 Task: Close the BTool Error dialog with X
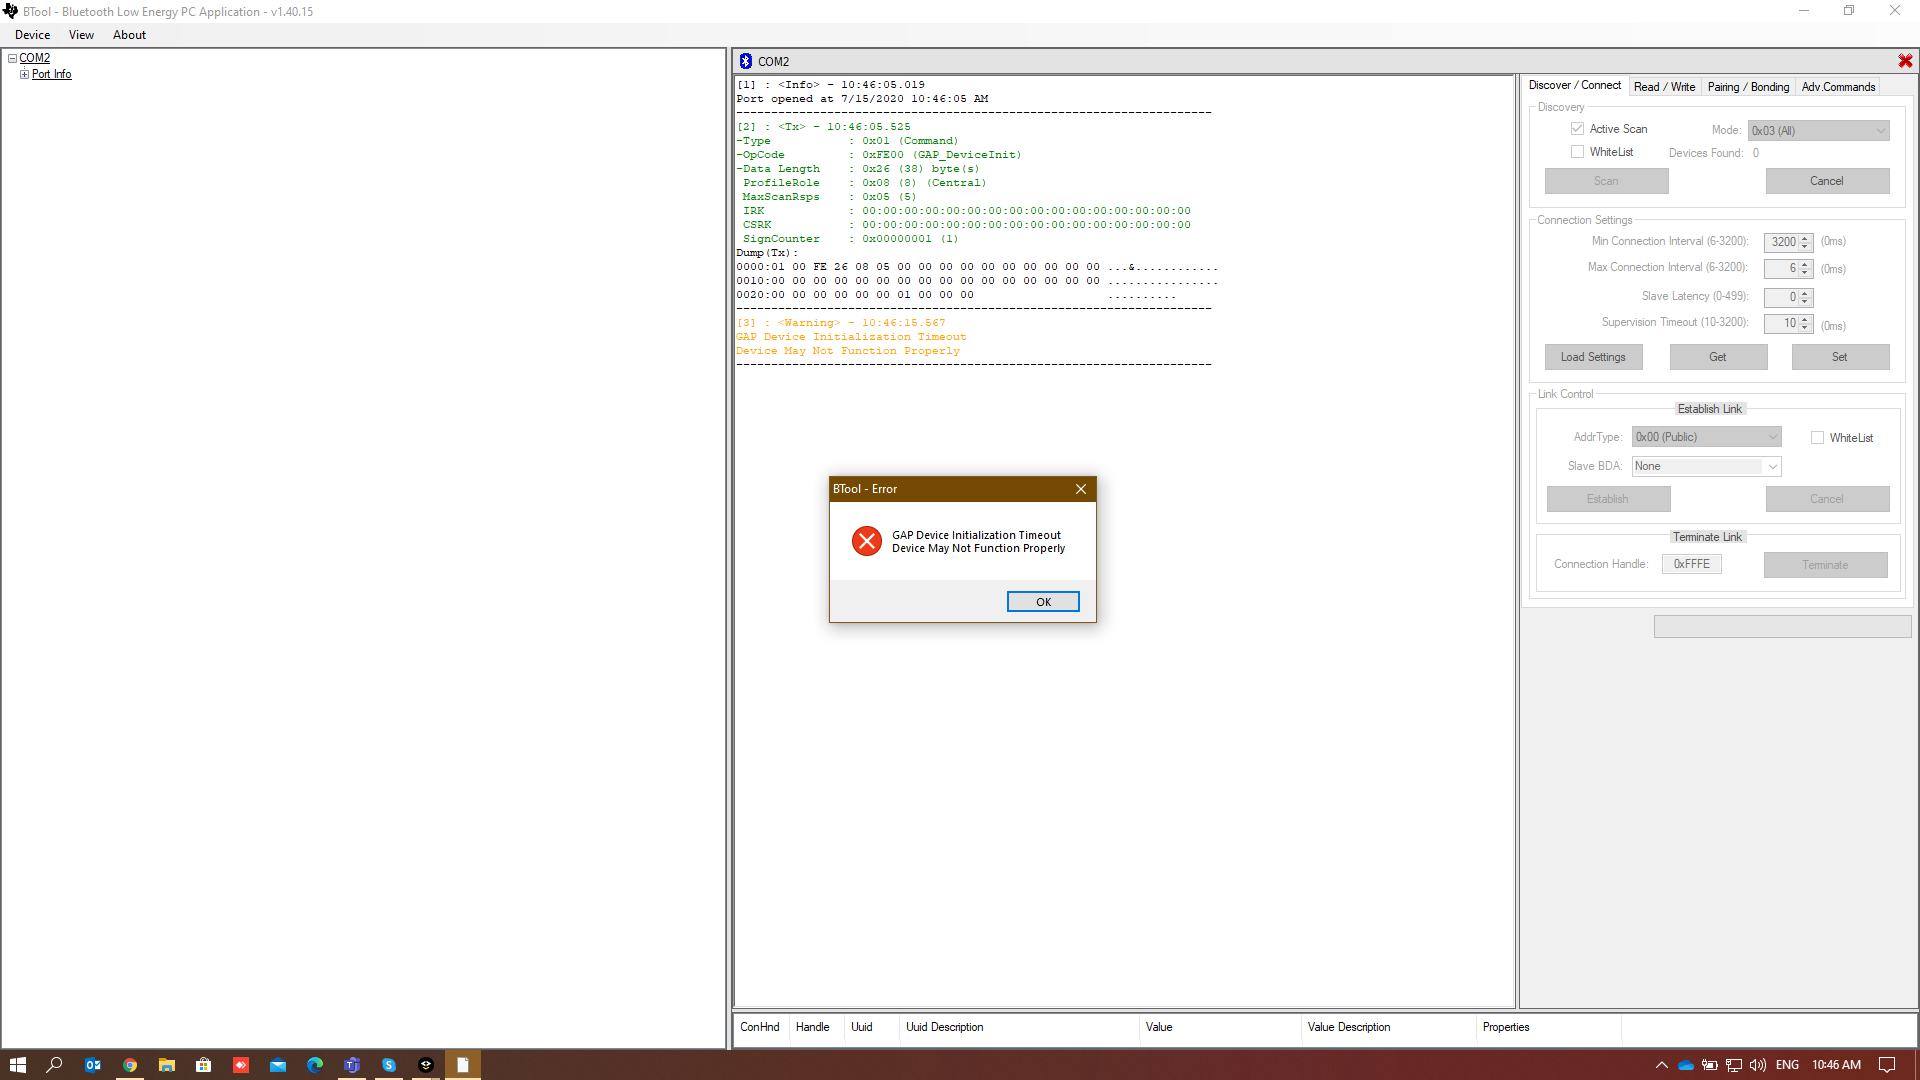click(x=1081, y=489)
